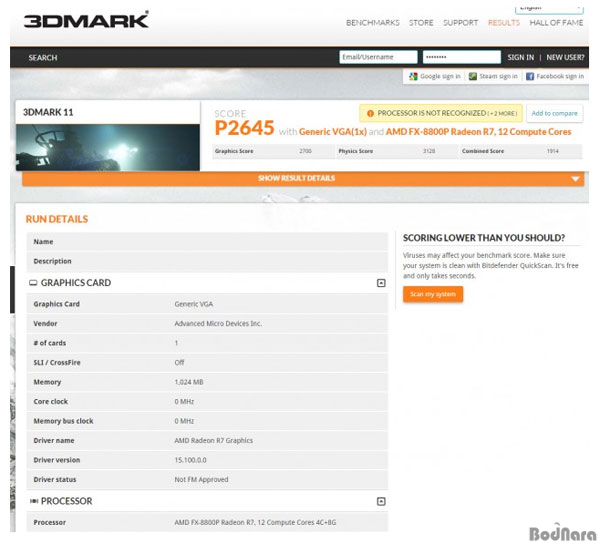The height and width of the screenshot is (544, 600).
Task: Open the Hall of Fame page
Action: point(556,23)
